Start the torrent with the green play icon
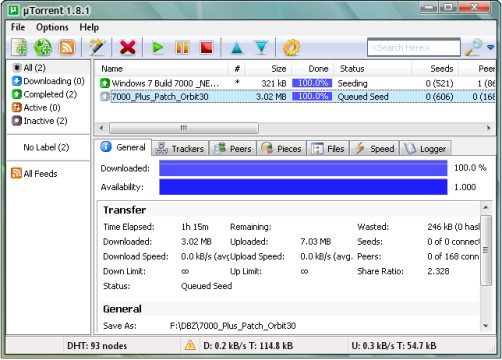The image size is (502, 360). [158, 47]
